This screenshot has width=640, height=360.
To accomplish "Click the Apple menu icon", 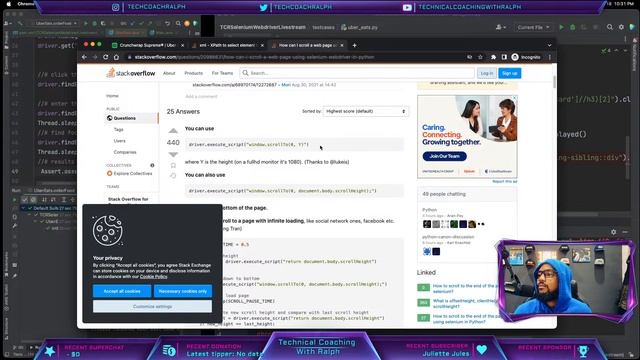I will point(9,4).
